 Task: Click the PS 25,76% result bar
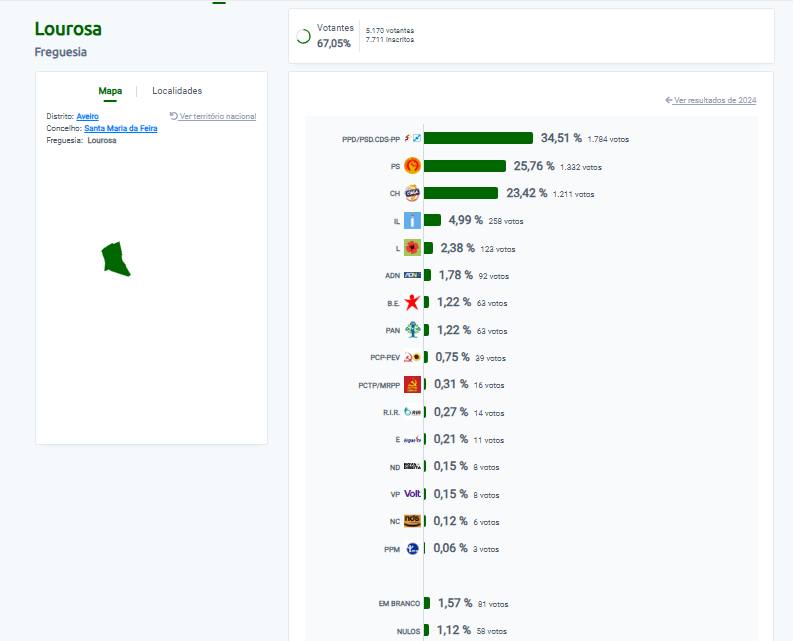tap(465, 166)
